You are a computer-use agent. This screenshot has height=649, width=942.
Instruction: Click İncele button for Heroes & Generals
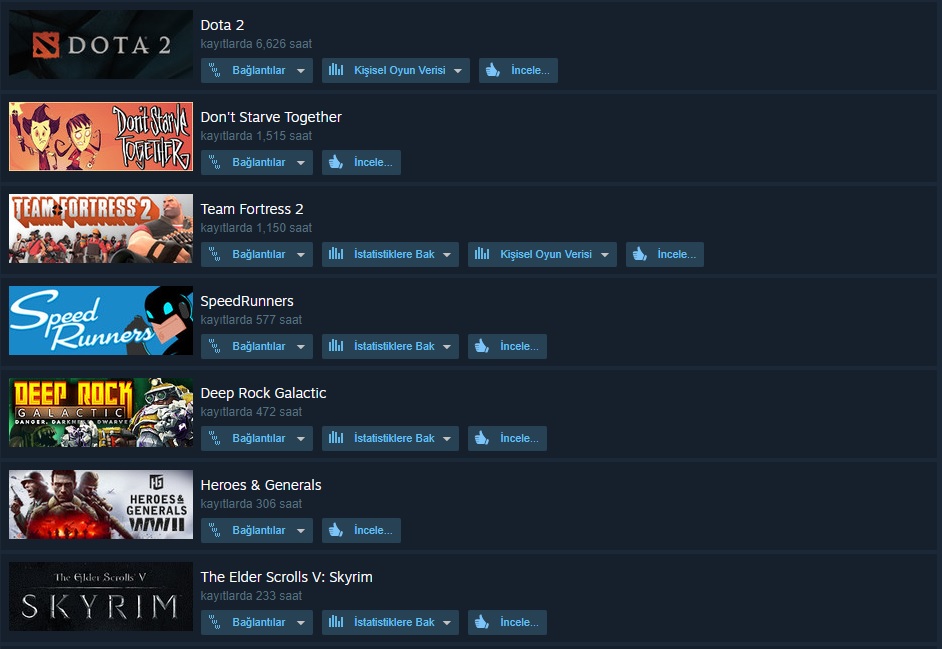tap(362, 530)
